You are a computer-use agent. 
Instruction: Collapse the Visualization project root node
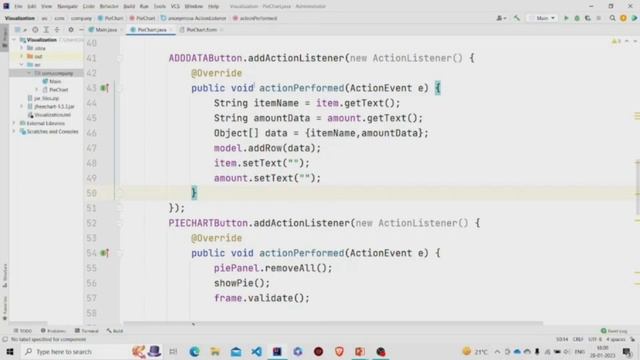coord(15,40)
